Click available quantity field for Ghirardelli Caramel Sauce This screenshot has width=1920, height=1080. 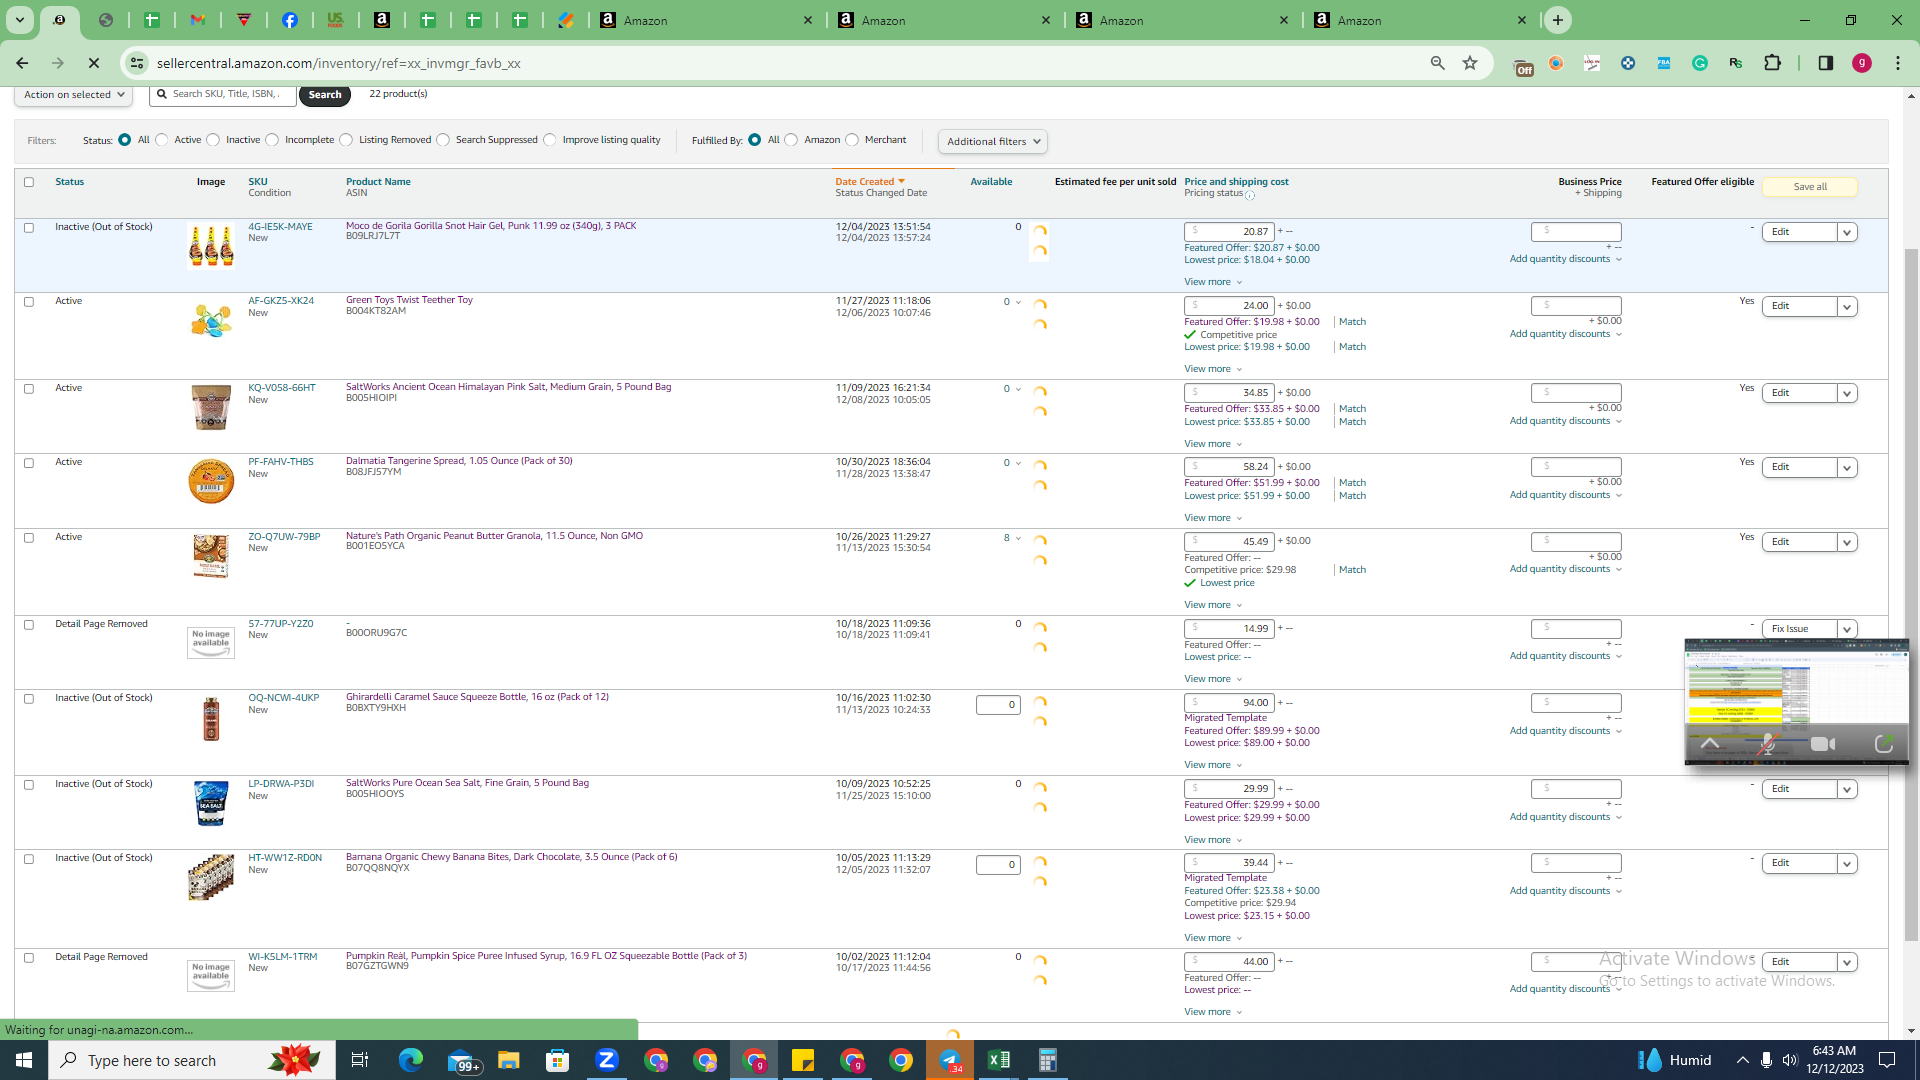point(998,705)
